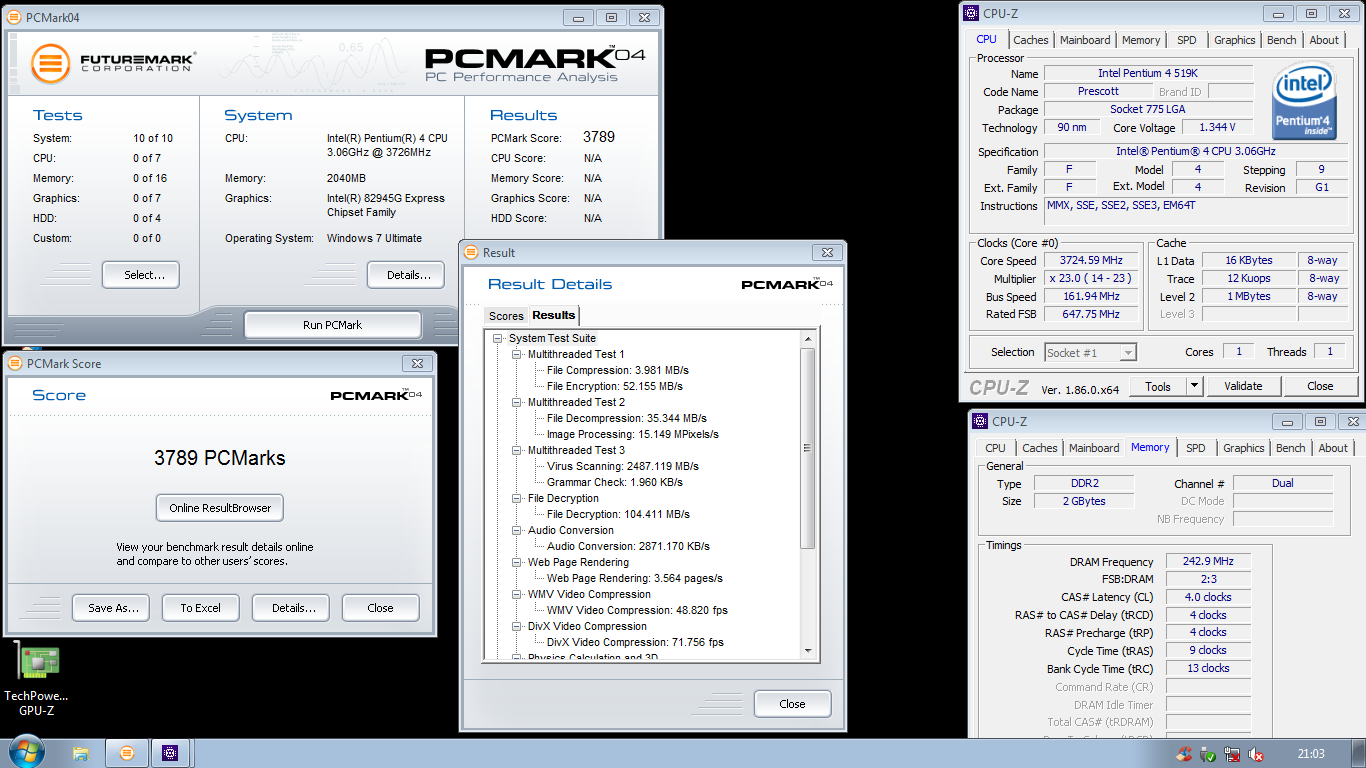Collapse Multithreaded Test 3 branch
The height and width of the screenshot is (768, 1366).
(x=517, y=450)
